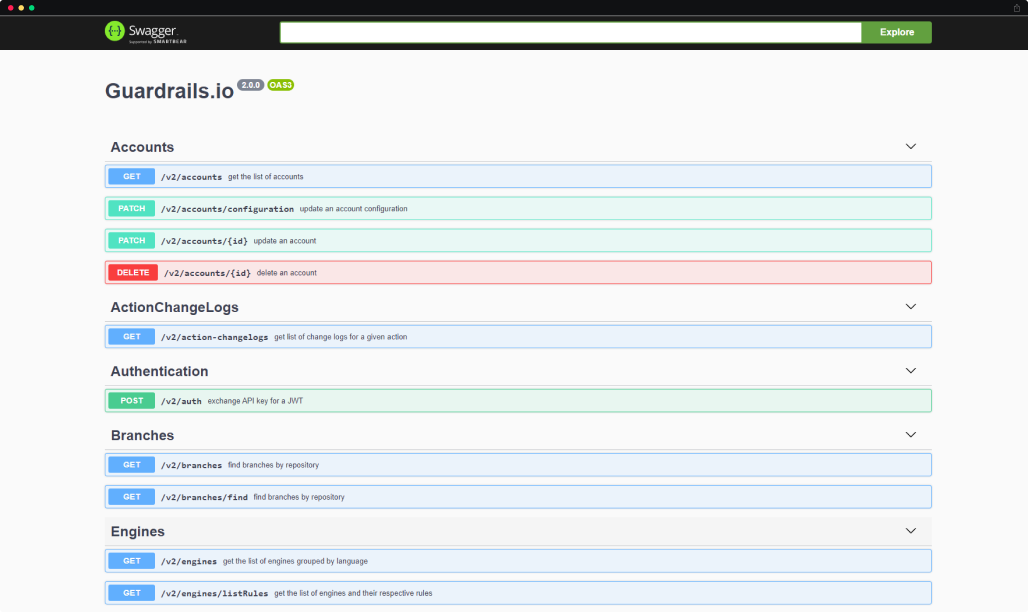Collapse the Authentication section chevron
Screen dimensions: 1028x612
(911, 370)
